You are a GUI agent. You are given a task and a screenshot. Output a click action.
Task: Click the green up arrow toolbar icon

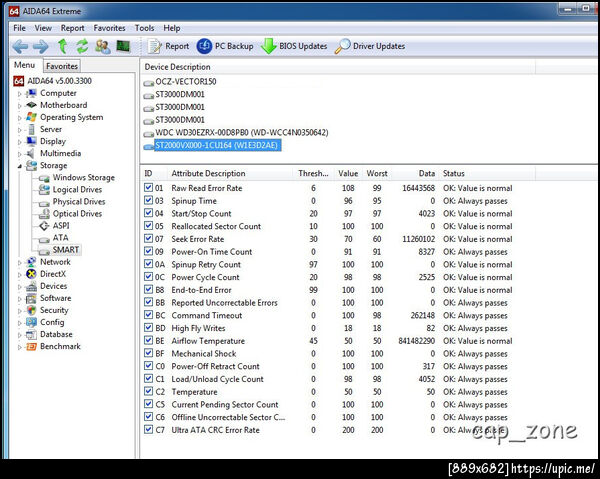tap(62, 46)
